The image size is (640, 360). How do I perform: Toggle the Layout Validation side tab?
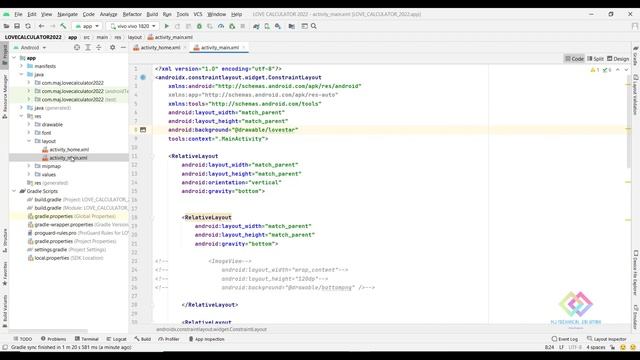(x=636, y=95)
